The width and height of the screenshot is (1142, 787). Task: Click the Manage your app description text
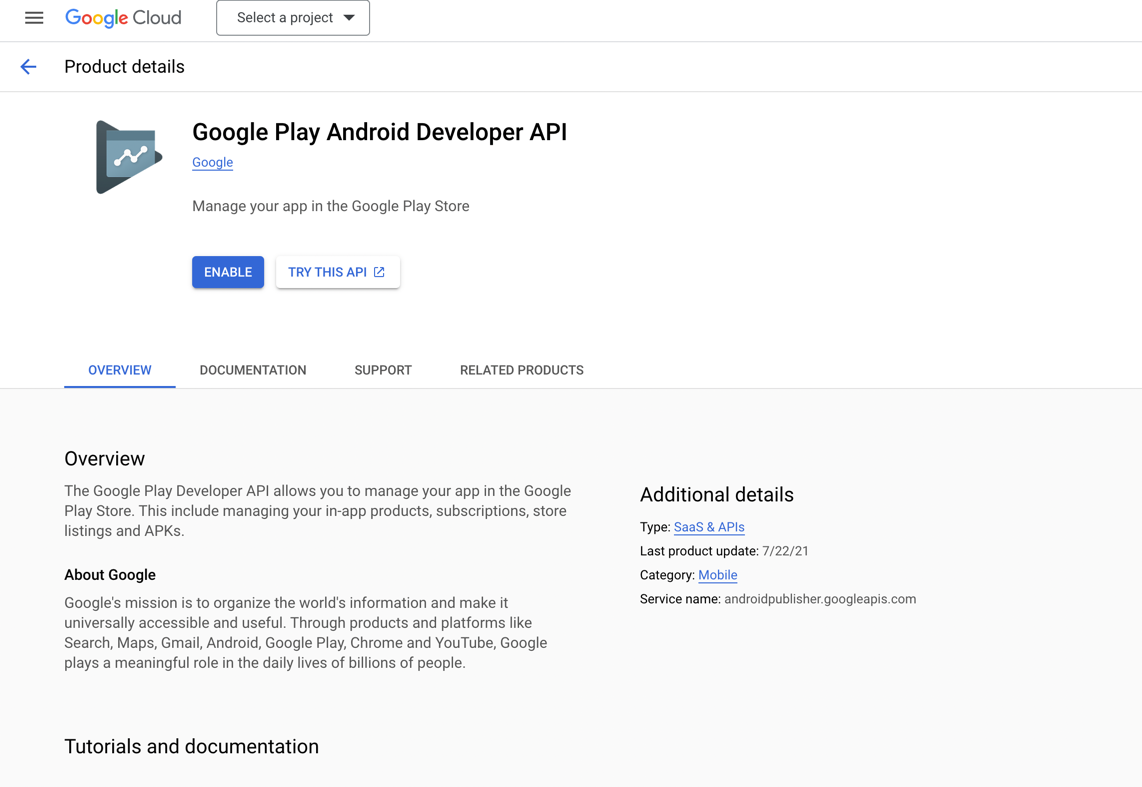pos(331,206)
